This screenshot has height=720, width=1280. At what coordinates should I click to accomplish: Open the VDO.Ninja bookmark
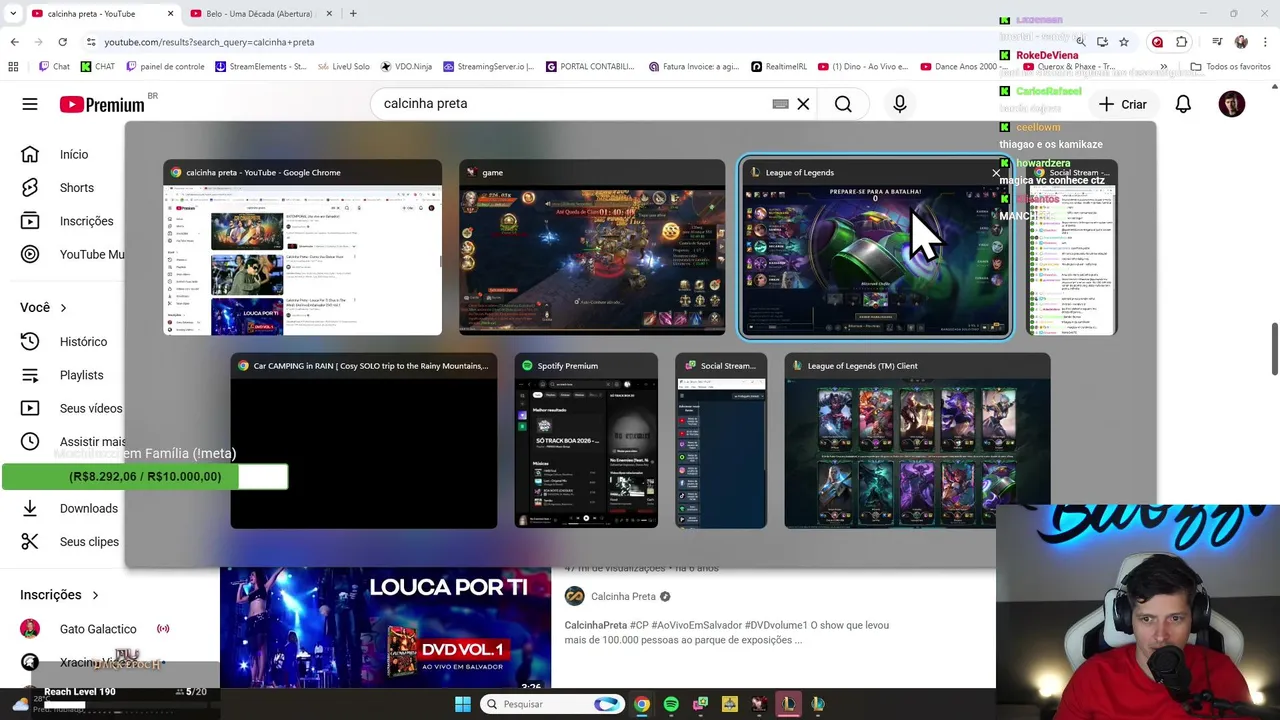405,67
